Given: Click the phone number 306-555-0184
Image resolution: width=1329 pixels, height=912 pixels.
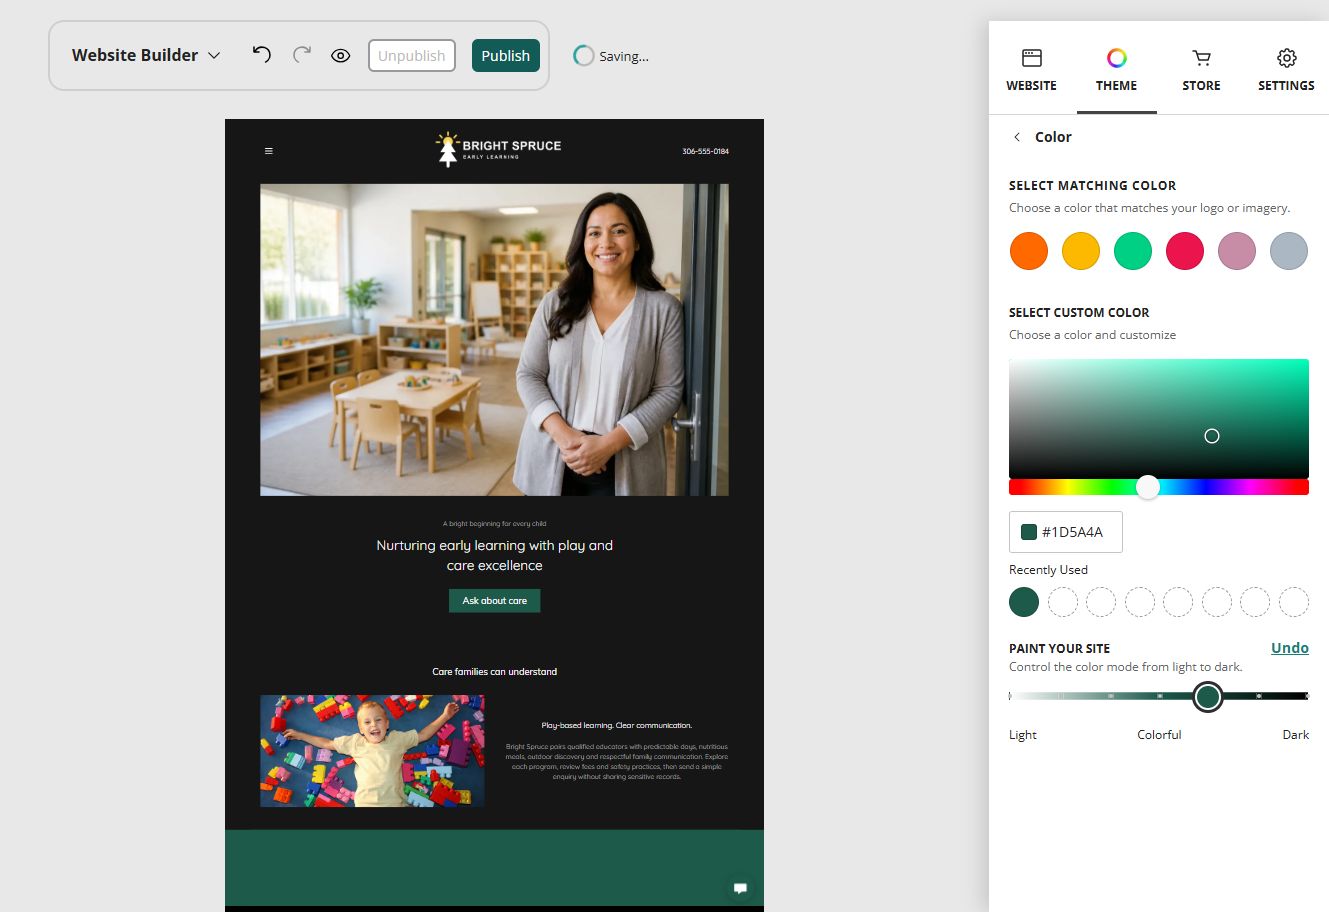Looking at the screenshot, I should tap(706, 152).
